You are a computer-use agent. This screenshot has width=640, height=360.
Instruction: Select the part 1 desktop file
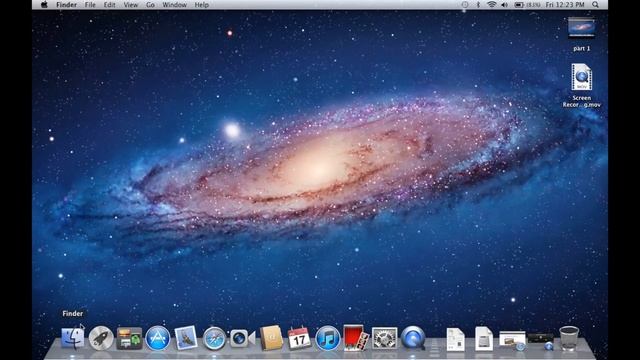(581, 34)
